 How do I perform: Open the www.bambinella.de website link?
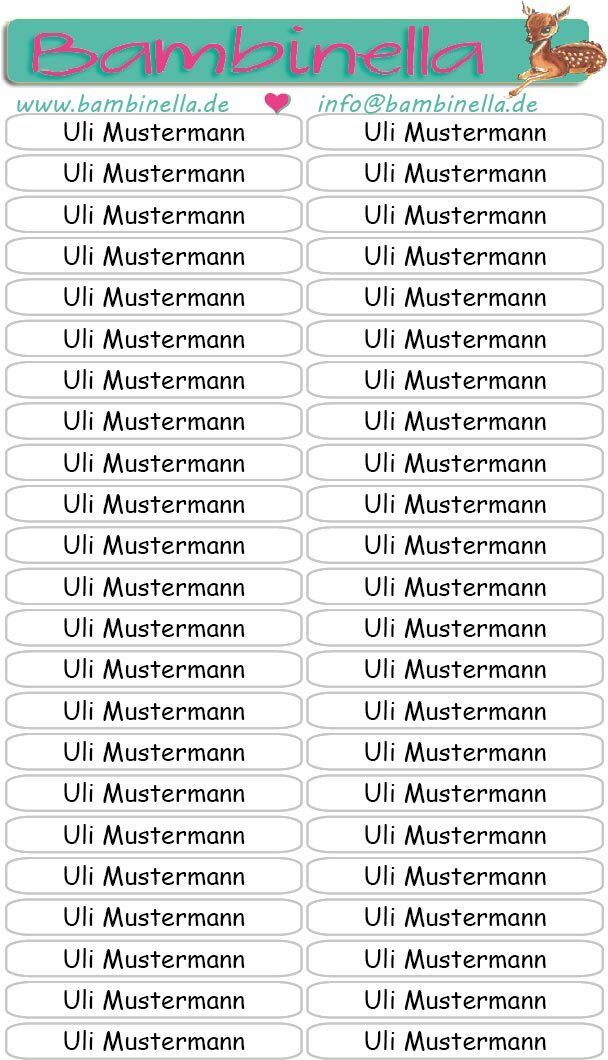(x=123, y=104)
